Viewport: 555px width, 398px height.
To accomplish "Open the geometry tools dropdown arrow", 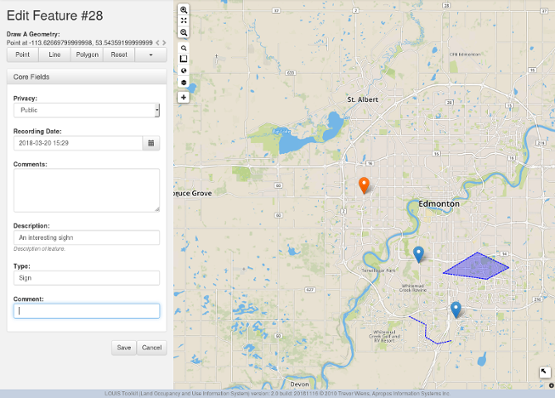I will point(151,55).
